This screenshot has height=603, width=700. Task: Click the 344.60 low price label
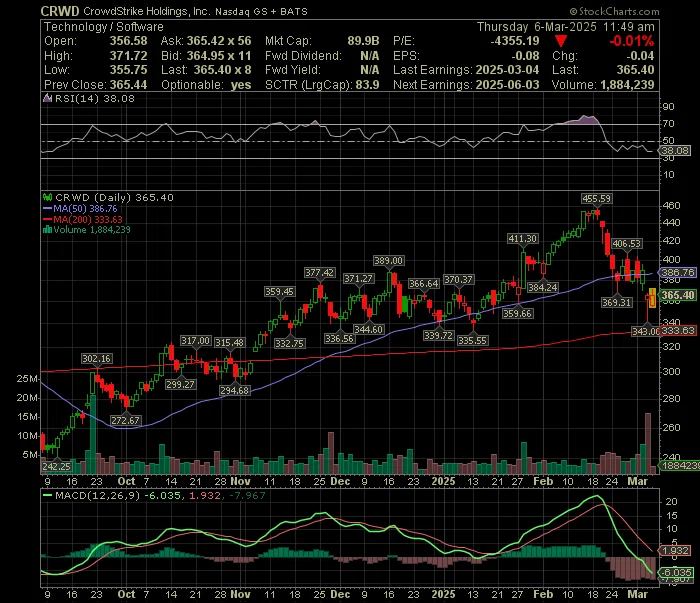[369, 329]
